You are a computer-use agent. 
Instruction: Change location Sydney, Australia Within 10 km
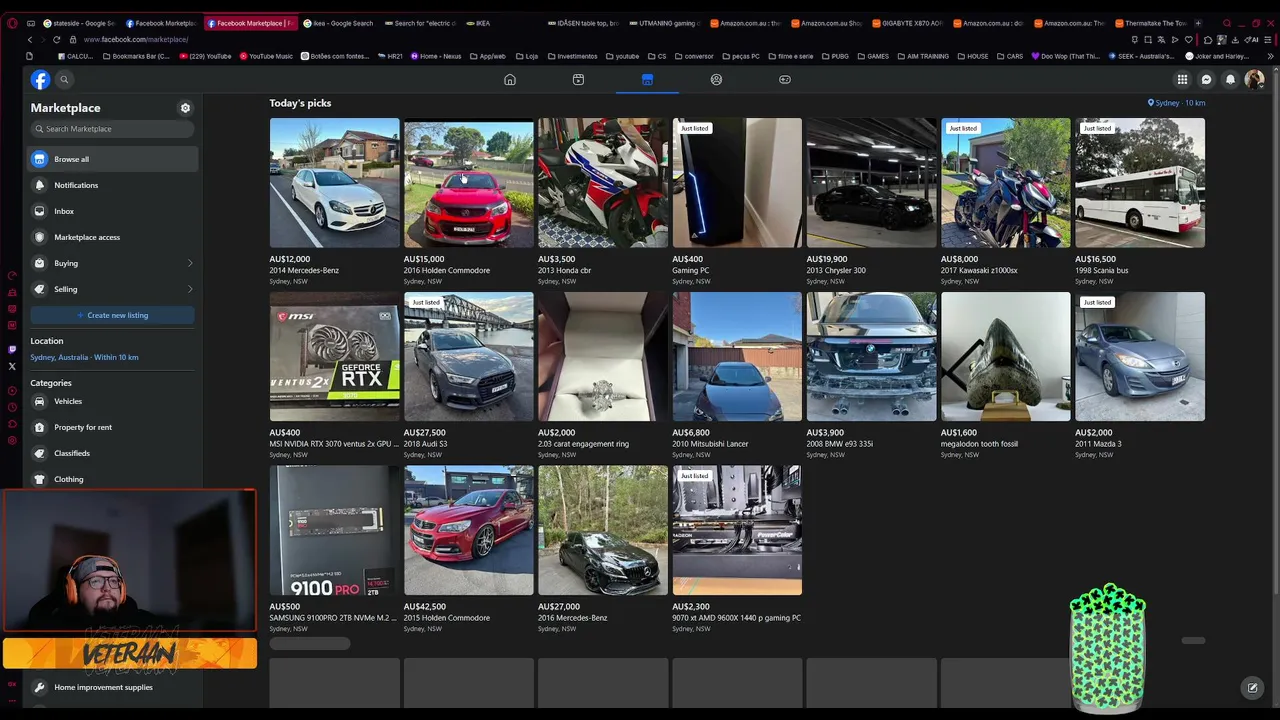pos(84,357)
